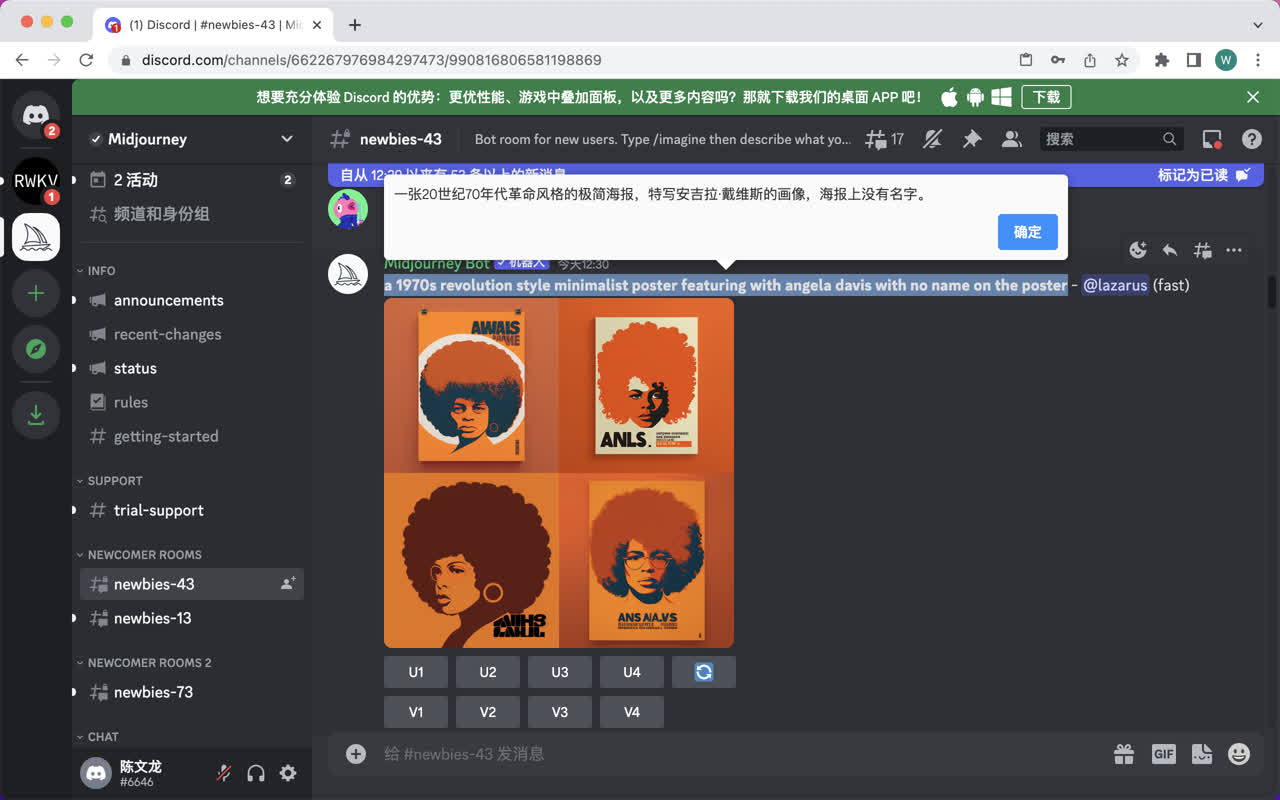Open the sticker picker icon
The width and height of the screenshot is (1280, 800).
[1201, 754]
